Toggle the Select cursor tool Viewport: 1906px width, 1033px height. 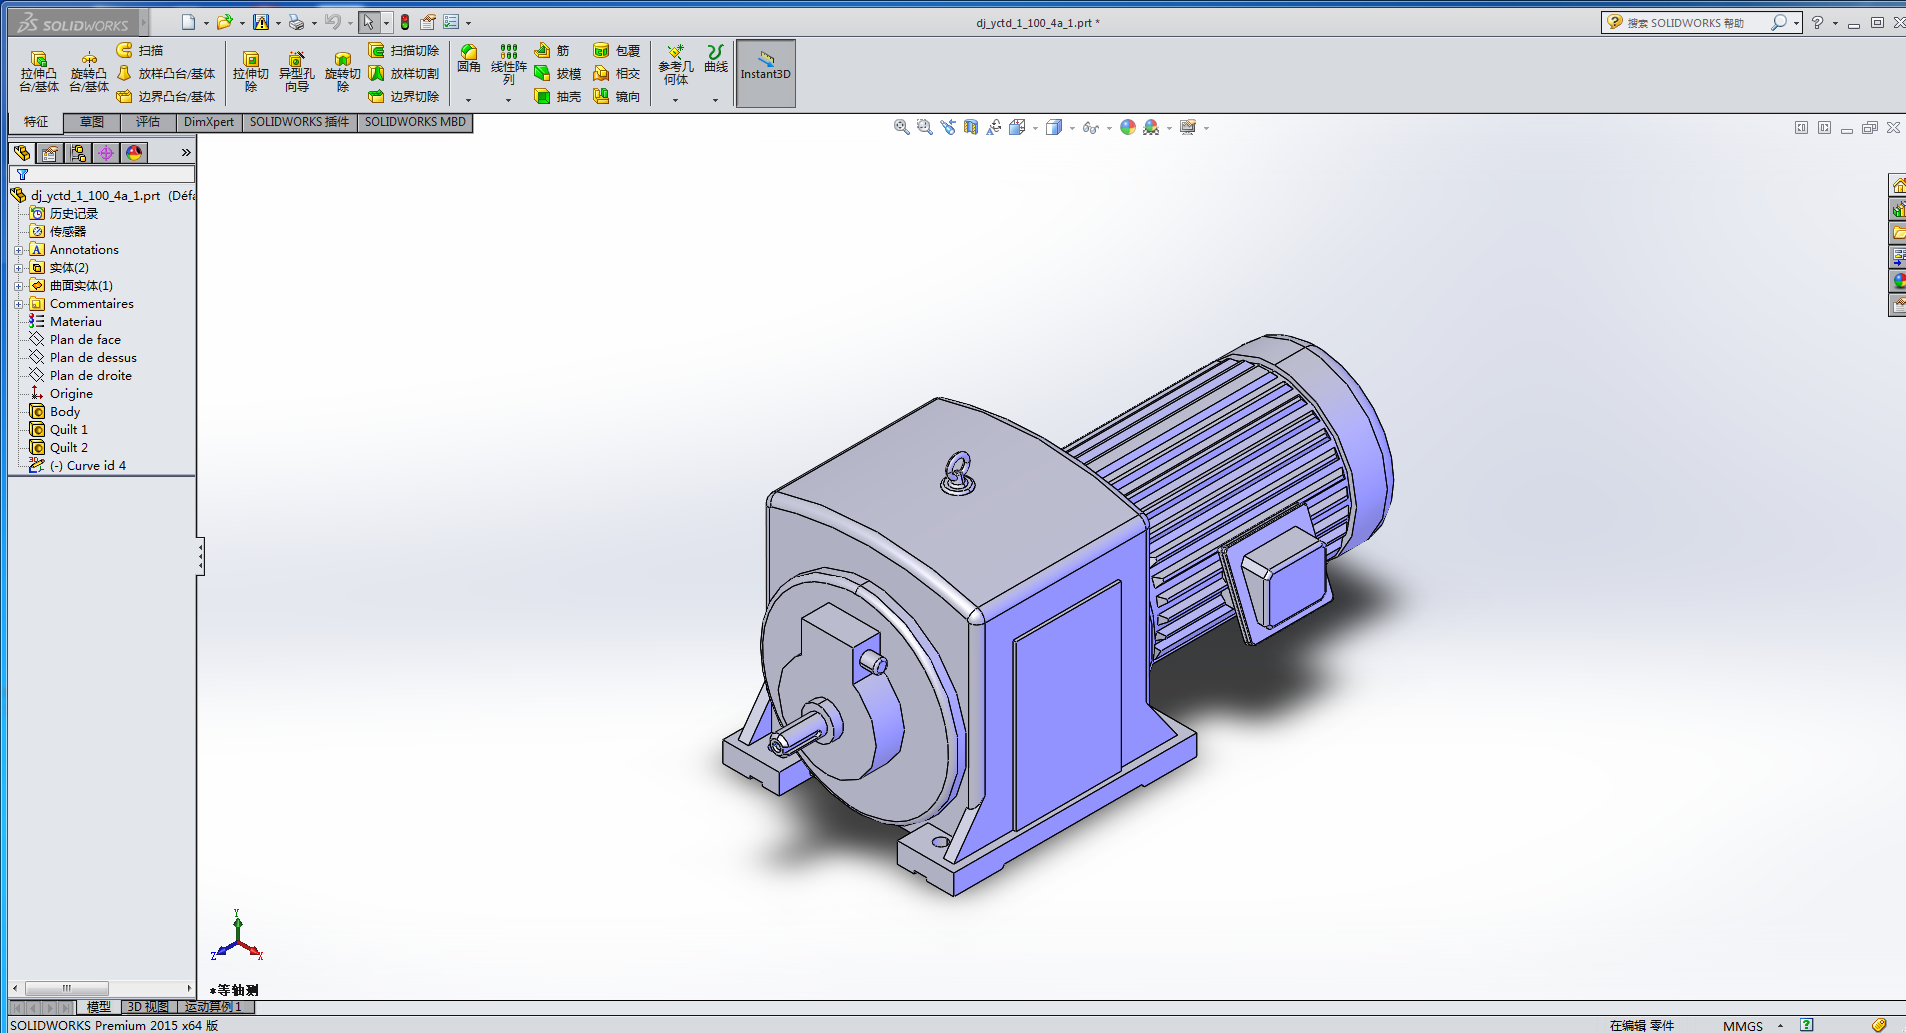(369, 22)
